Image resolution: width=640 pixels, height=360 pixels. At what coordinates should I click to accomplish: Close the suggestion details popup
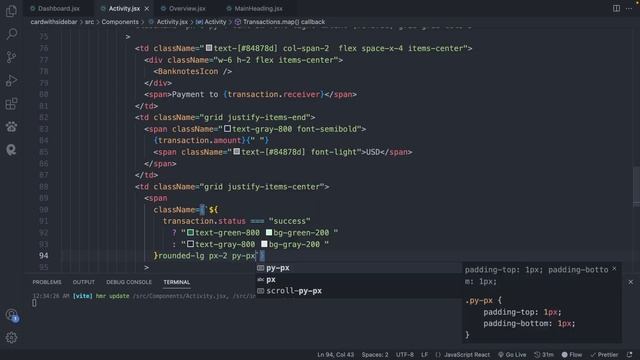[614, 269]
